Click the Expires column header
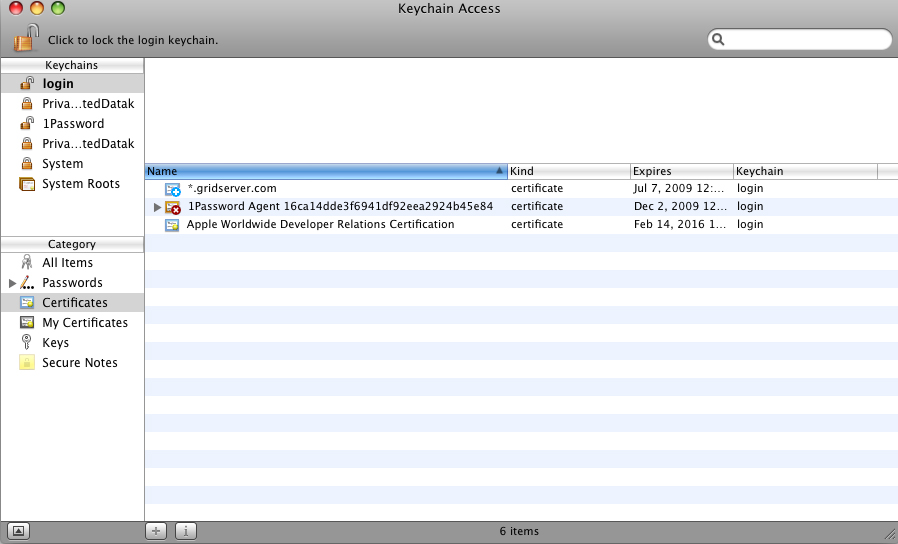 click(x=680, y=171)
